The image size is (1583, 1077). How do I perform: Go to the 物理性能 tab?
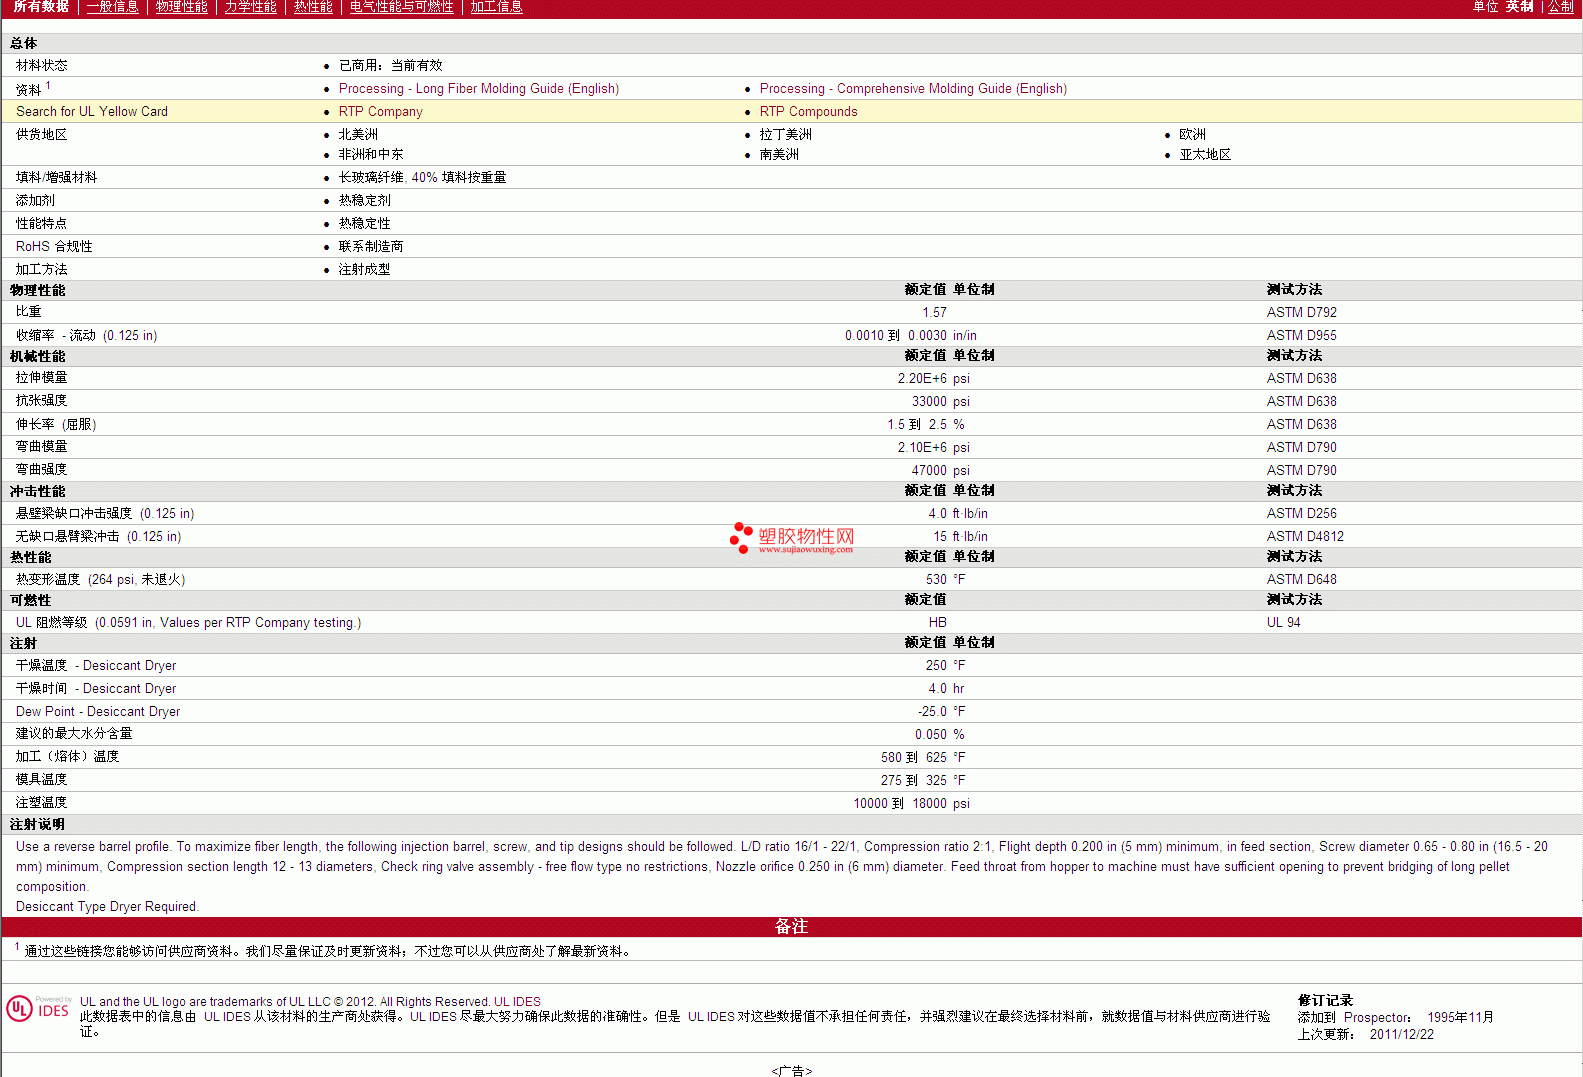click(x=182, y=7)
